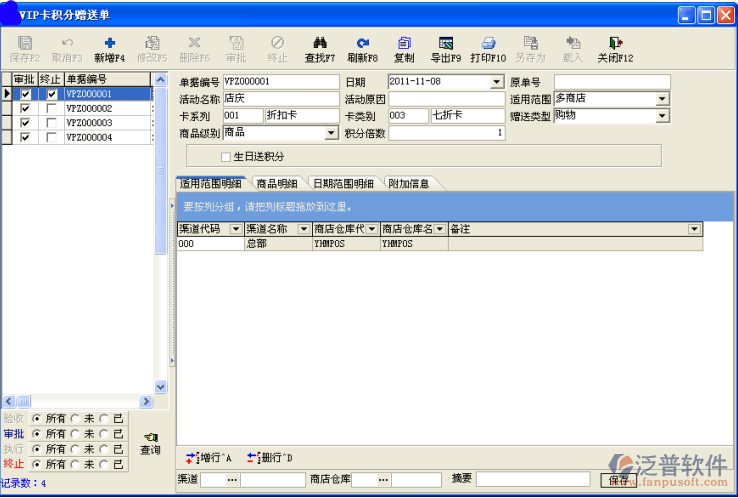Click the 删行 delete row button
The height and width of the screenshot is (498, 738).
pyautogui.click(x=270, y=458)
